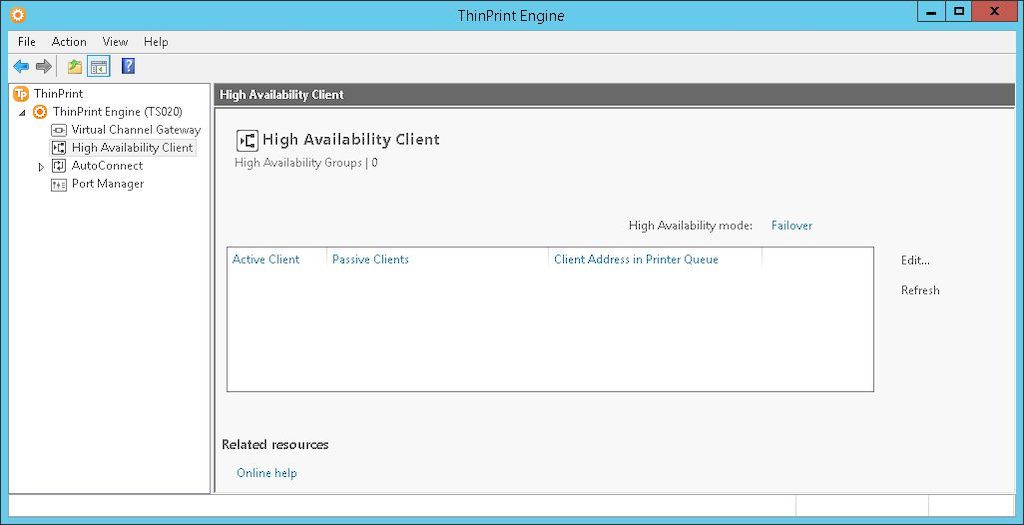Select AutoConnect tree item label

pos(107,166)
